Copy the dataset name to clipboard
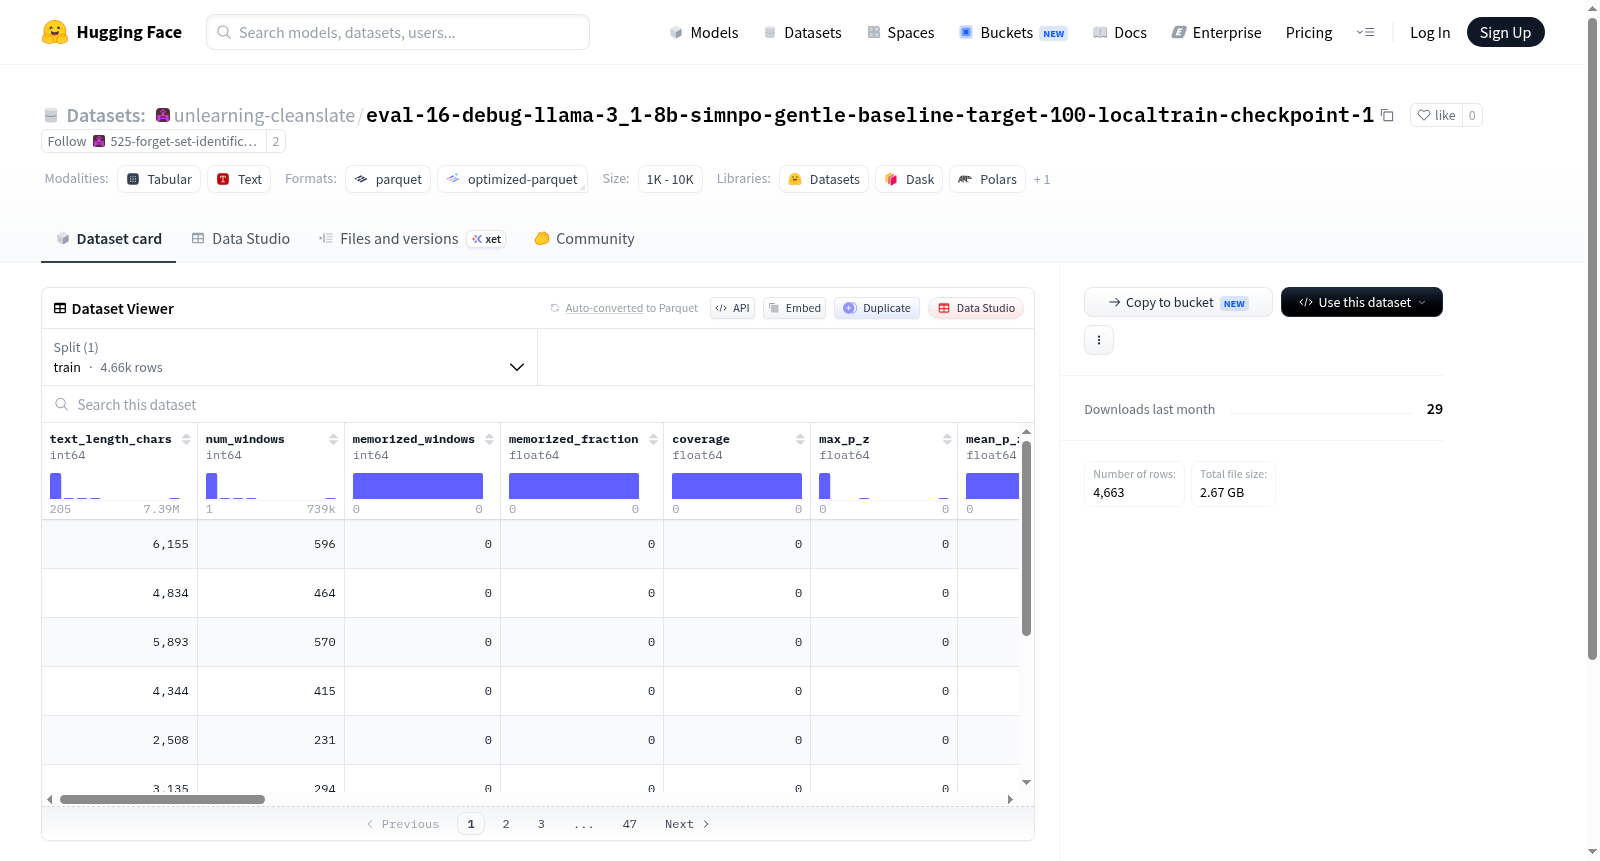1600x861 pixels. (x=1387, y=115)
